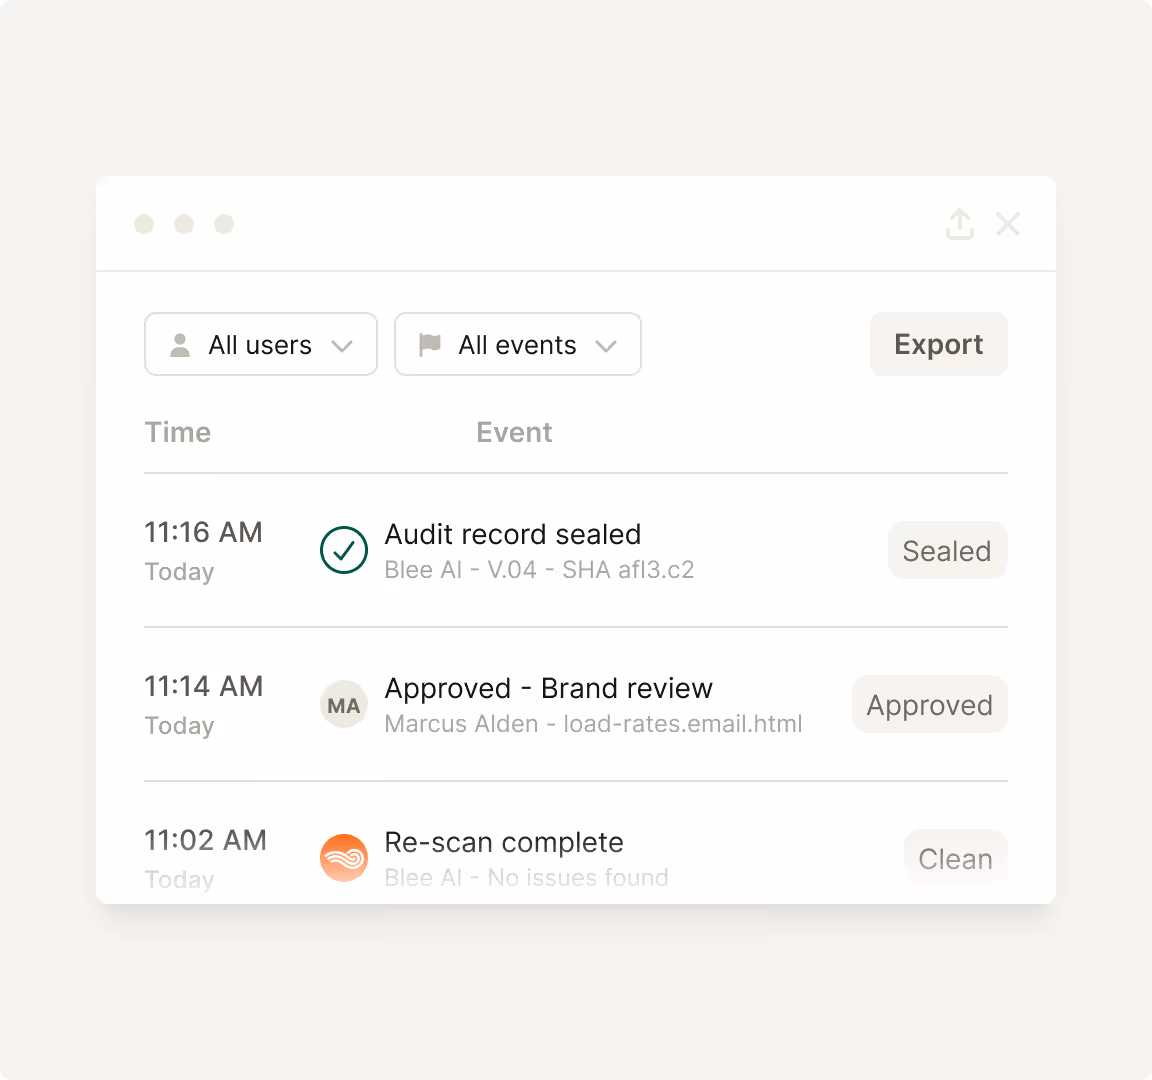
Task: Click the third window control dot
Action: pos(224,224)
